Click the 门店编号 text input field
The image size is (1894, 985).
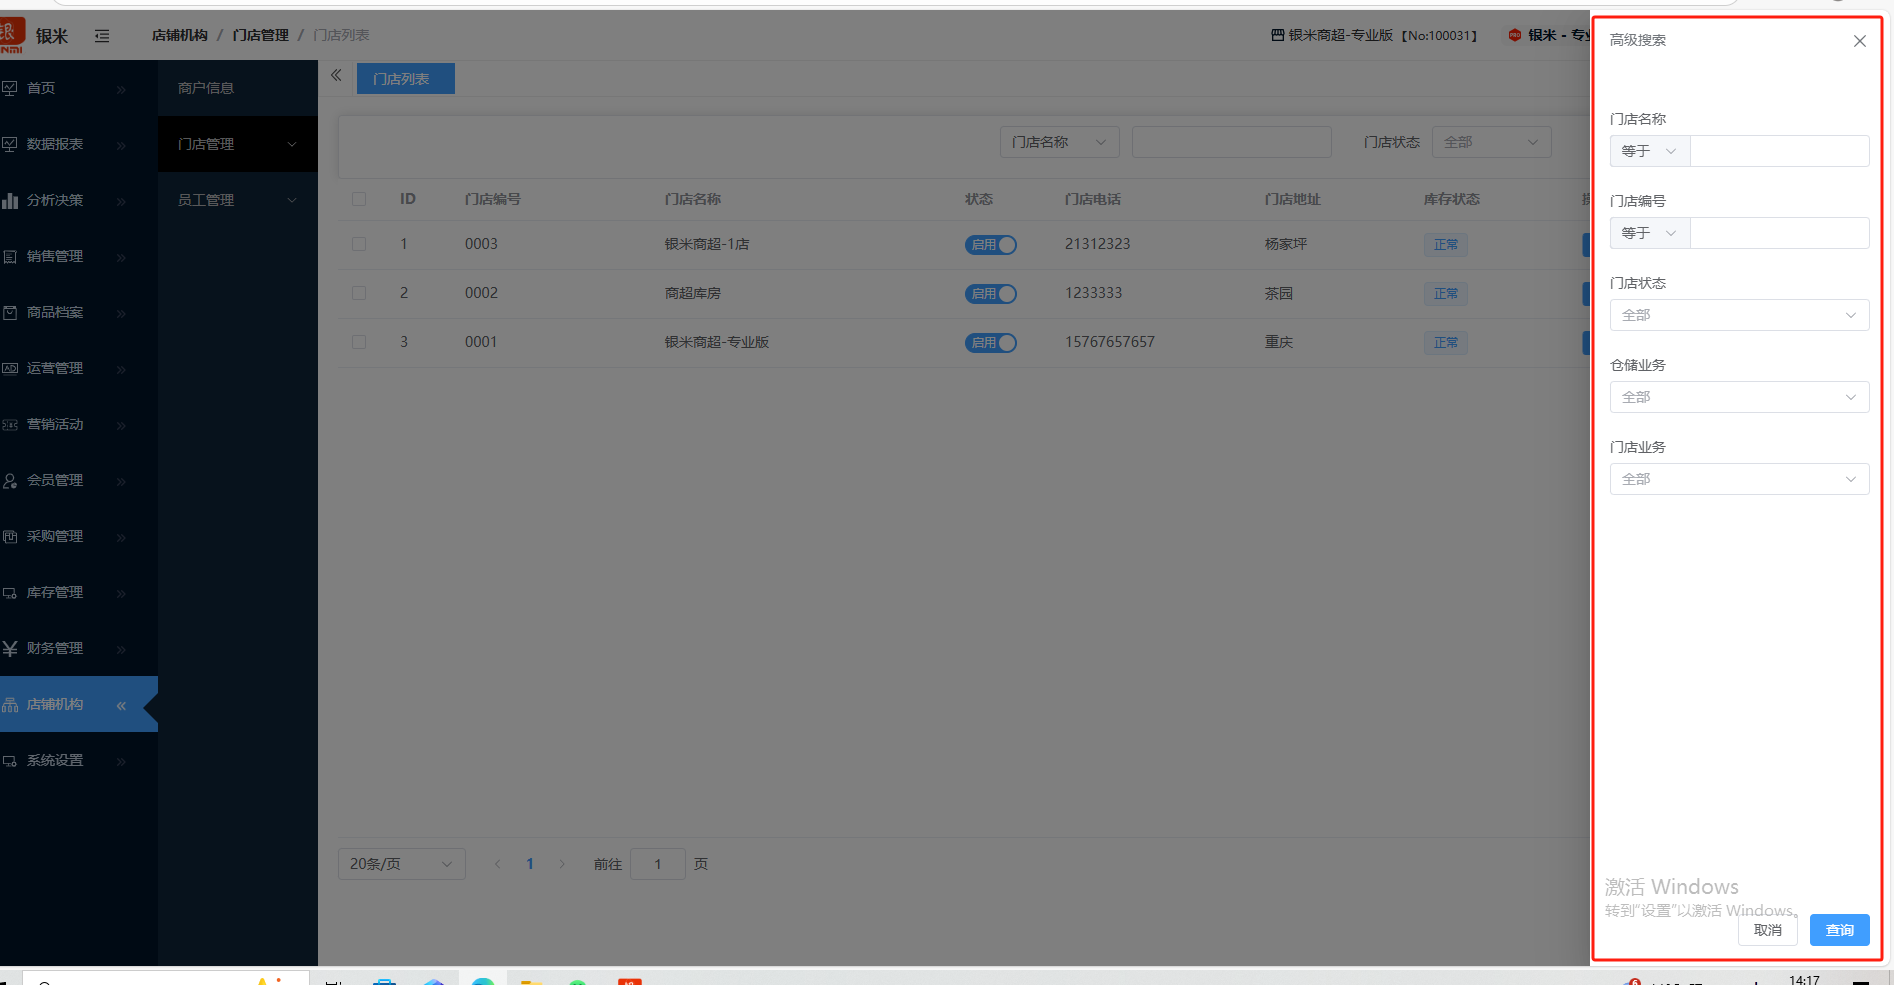pyautogui.click(x=1778, y=233)
